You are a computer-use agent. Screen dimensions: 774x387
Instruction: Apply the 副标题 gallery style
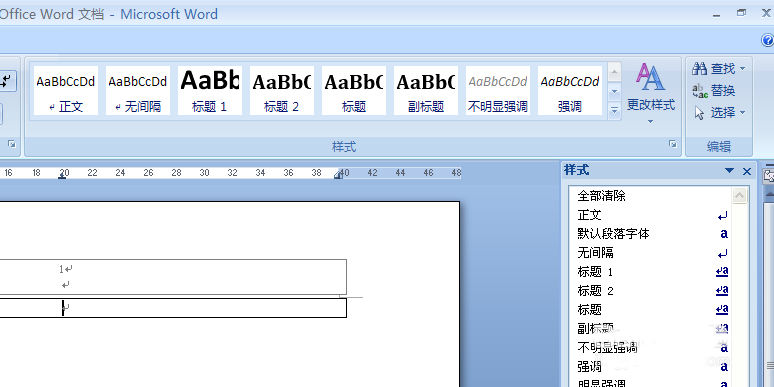(x=426, y=91)
